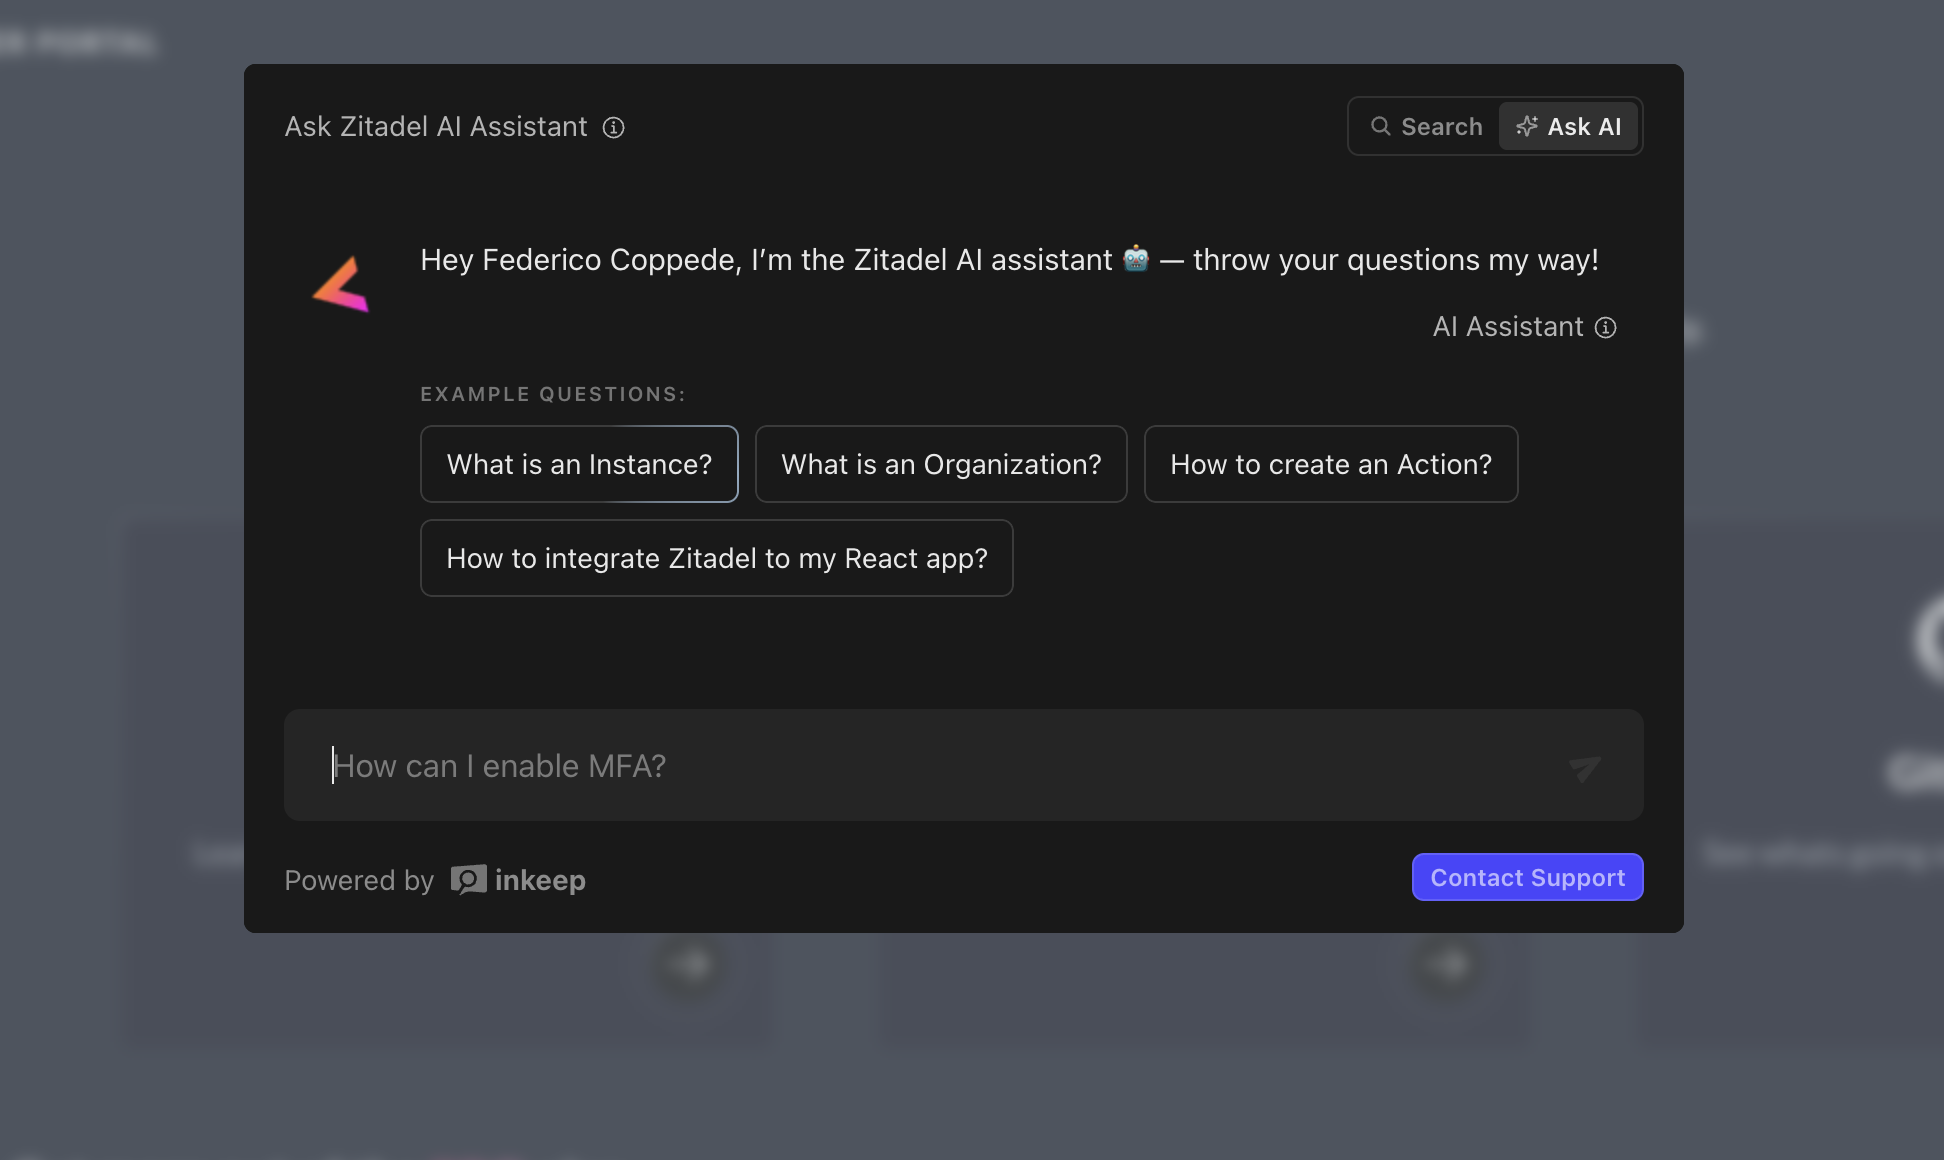
Task: Open the inkeep wordmark link
Action: click(540, 880)
